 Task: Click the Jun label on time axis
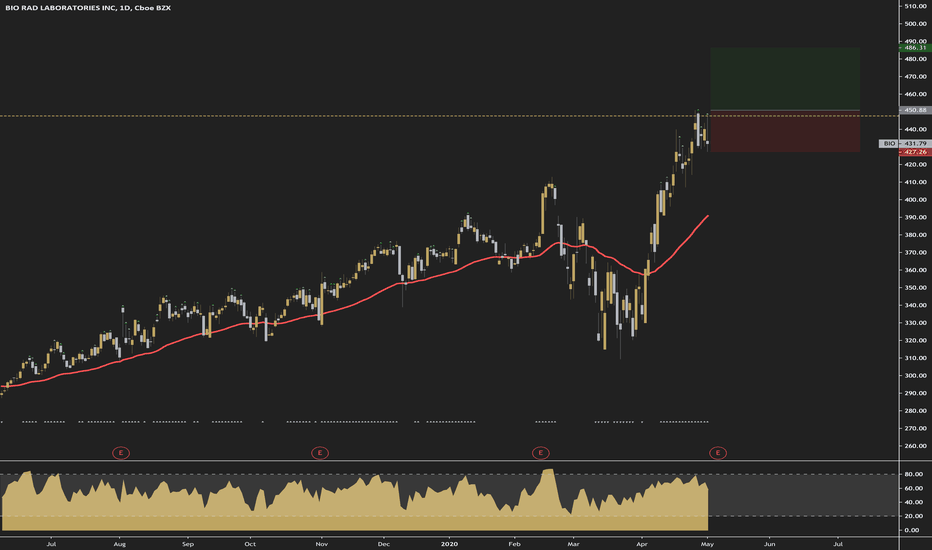pos(770,544)
